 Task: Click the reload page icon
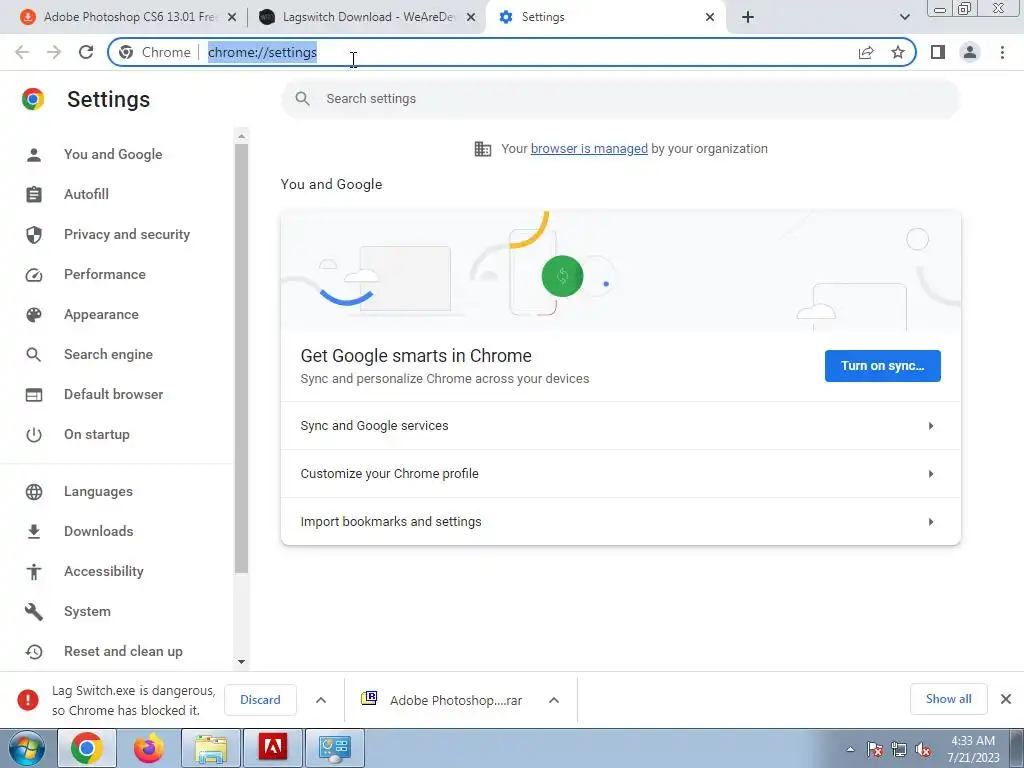86,52
